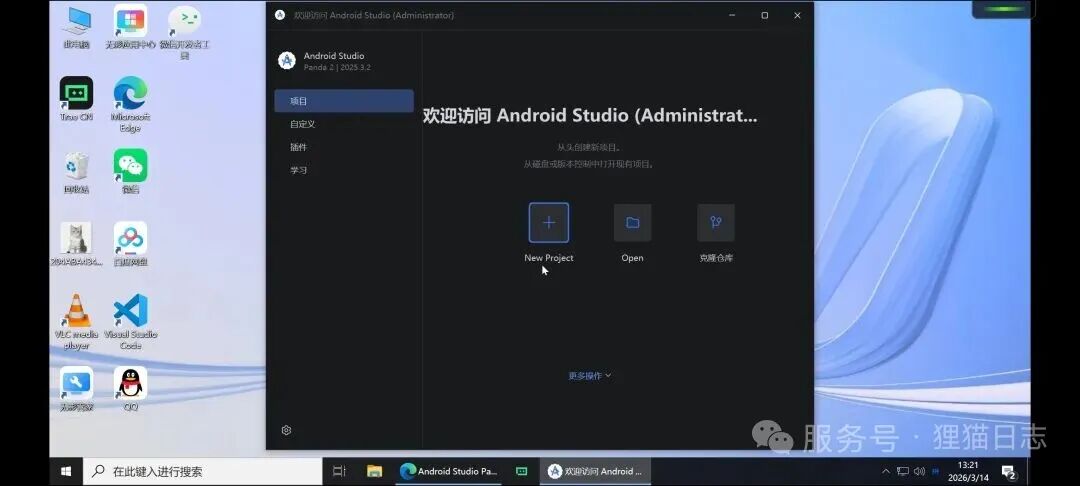Open Task View on taskbar

point(339,472)
